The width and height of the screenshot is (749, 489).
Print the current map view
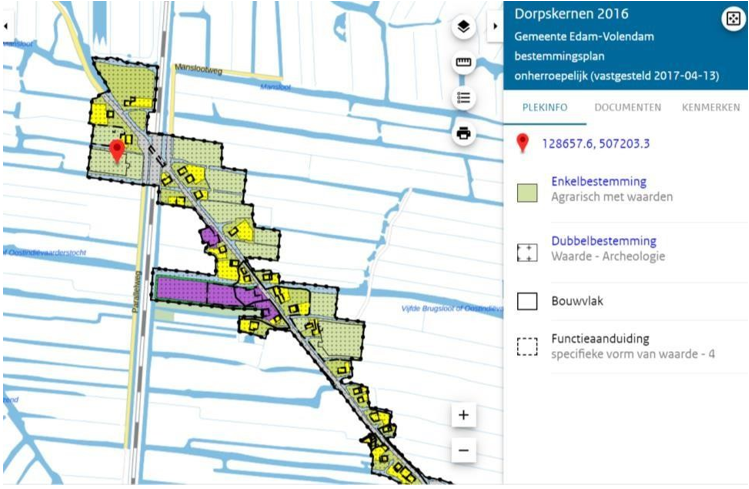(x=463, y=133)
